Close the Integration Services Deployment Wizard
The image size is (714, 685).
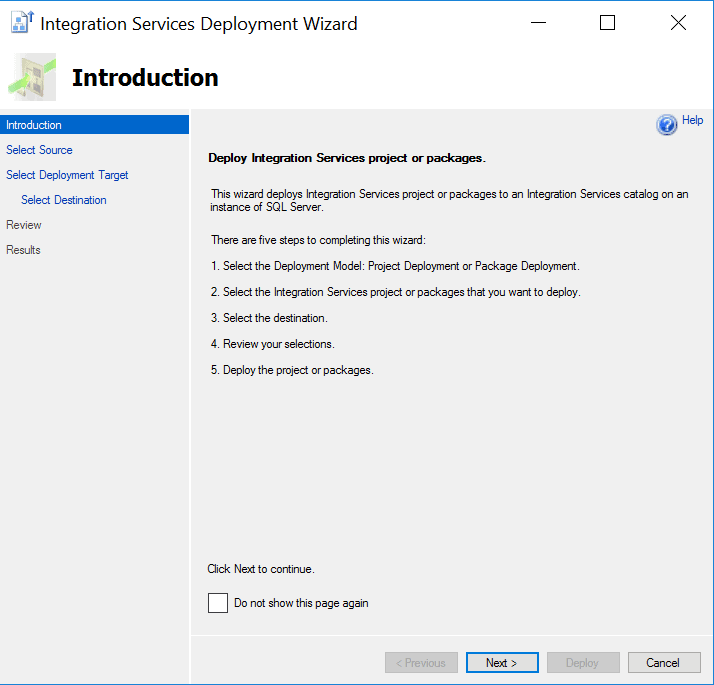click(678, 23)
